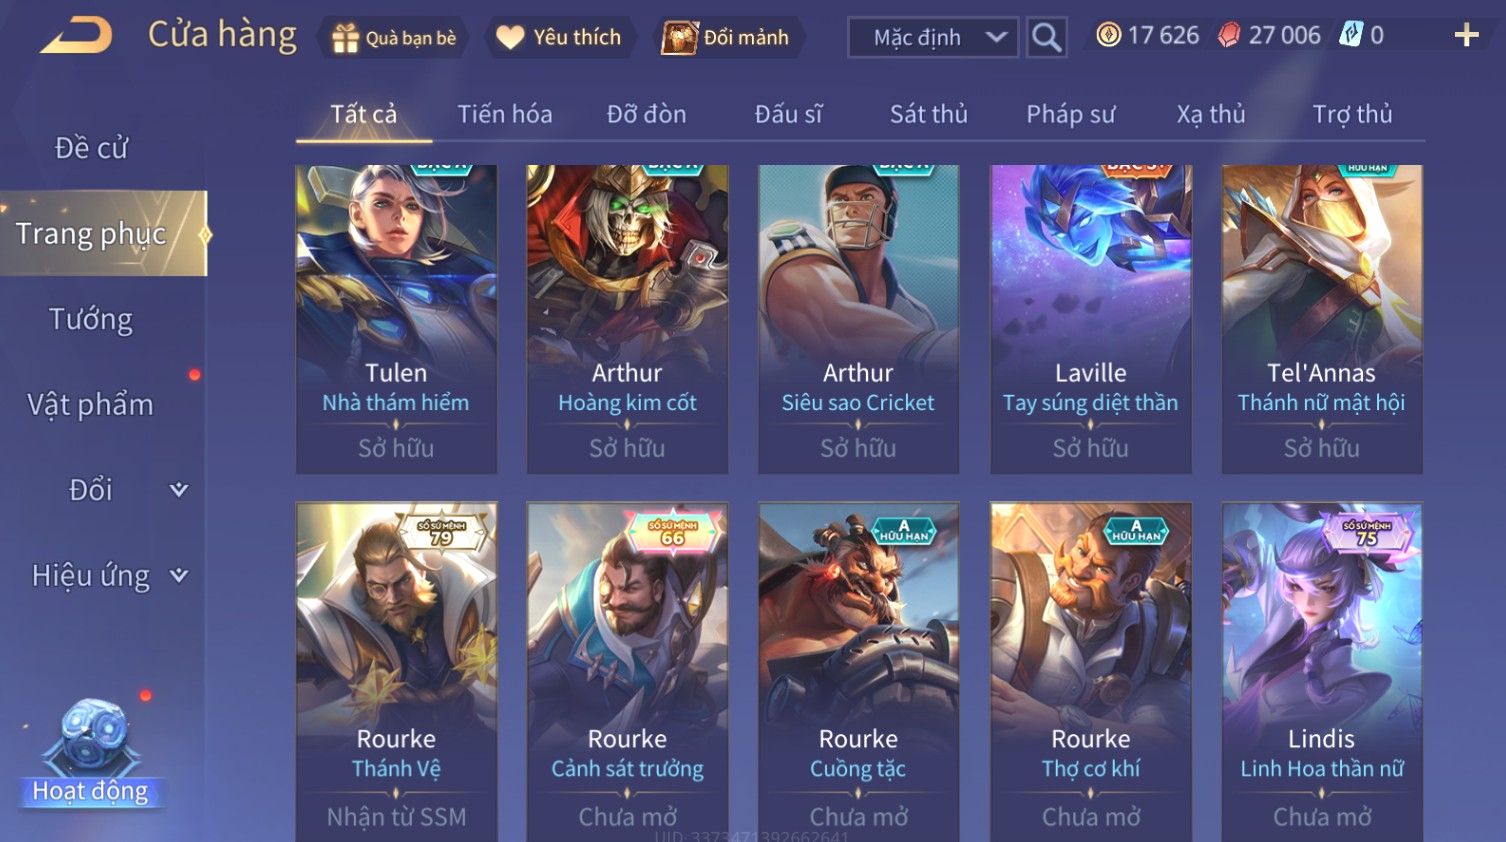Open Quà bạn bè gift button
The image size is (1506, 842).
394,38
